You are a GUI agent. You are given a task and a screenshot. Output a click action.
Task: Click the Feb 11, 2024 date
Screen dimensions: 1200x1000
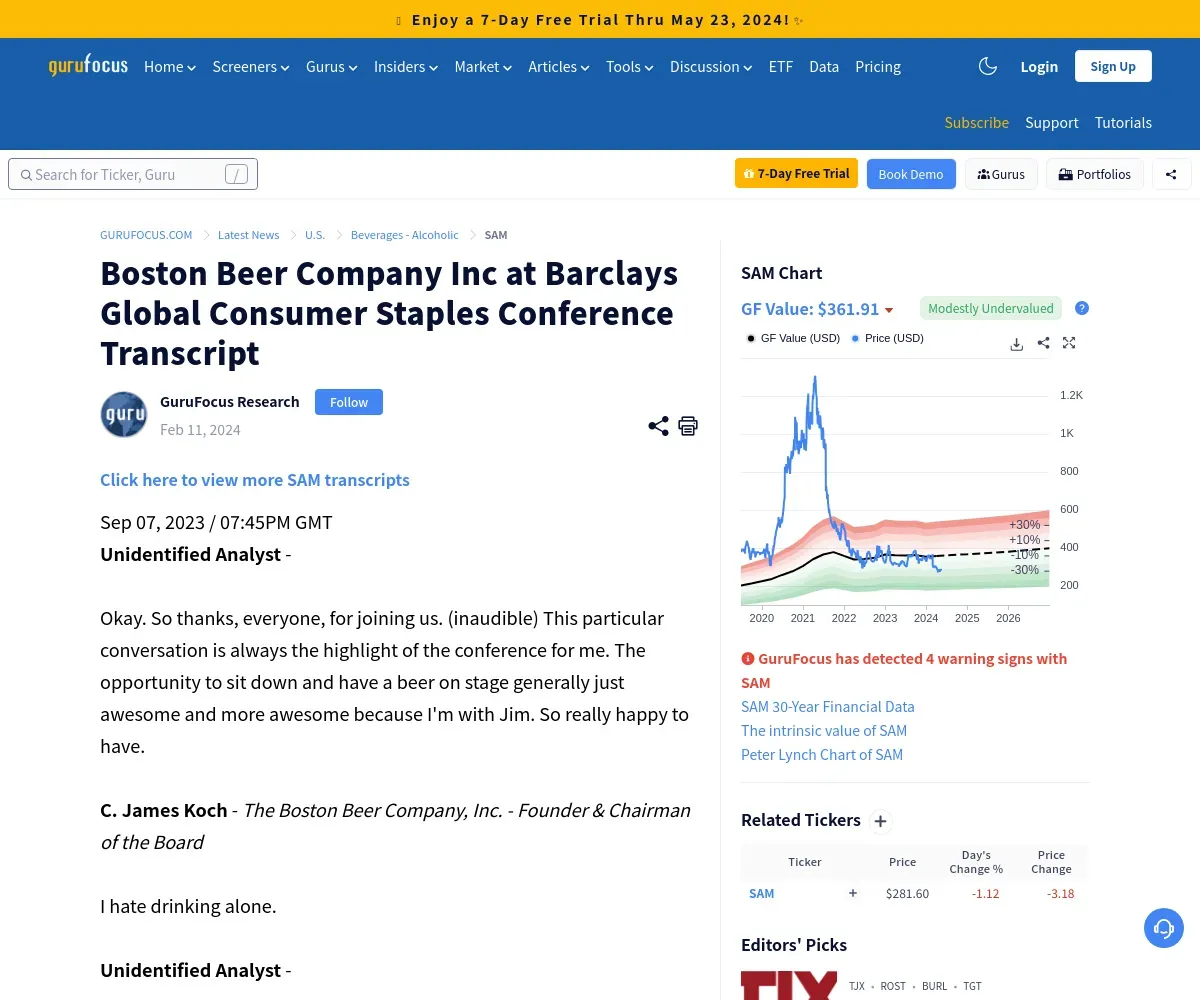[x=200, y=429]
